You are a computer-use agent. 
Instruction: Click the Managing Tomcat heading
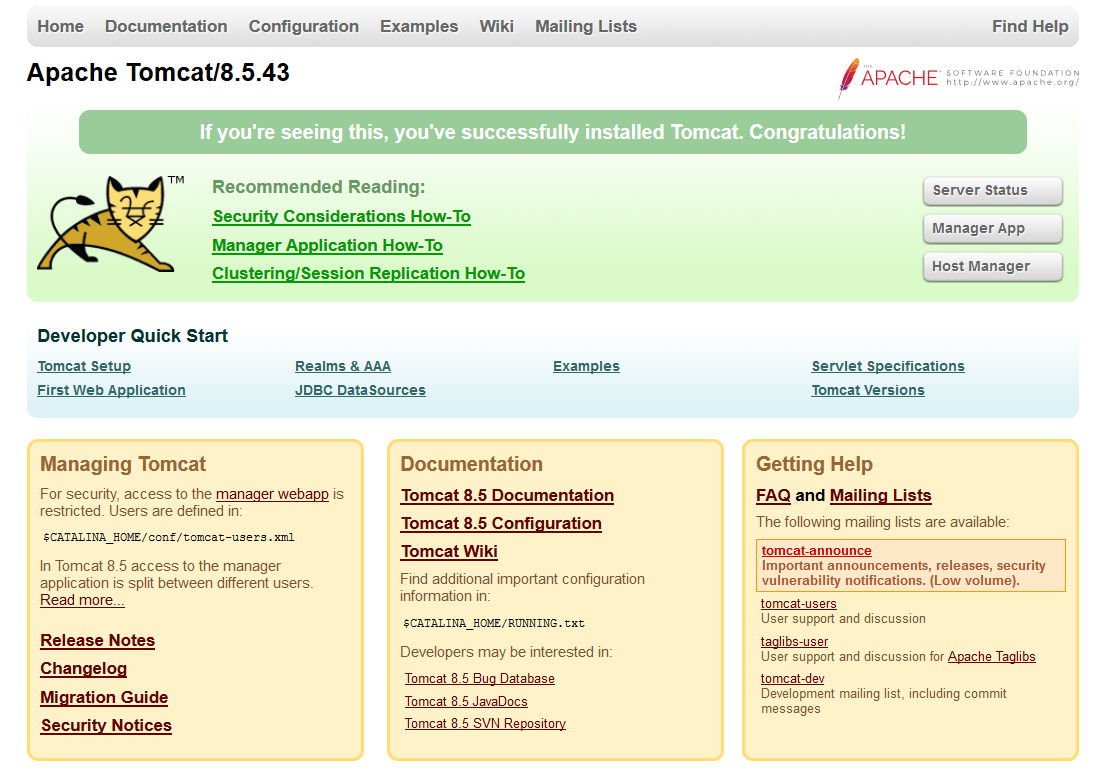tap(123, 464)
